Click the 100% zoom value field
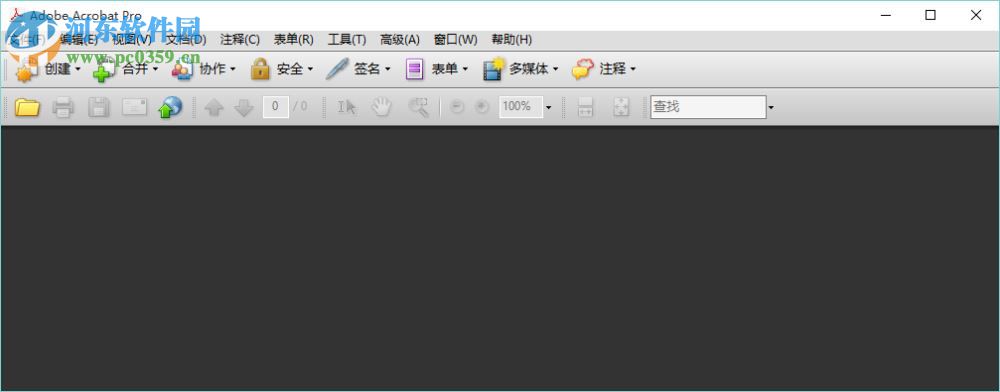The height and width of the screenshot is (392, 1000). click(520, 106)
